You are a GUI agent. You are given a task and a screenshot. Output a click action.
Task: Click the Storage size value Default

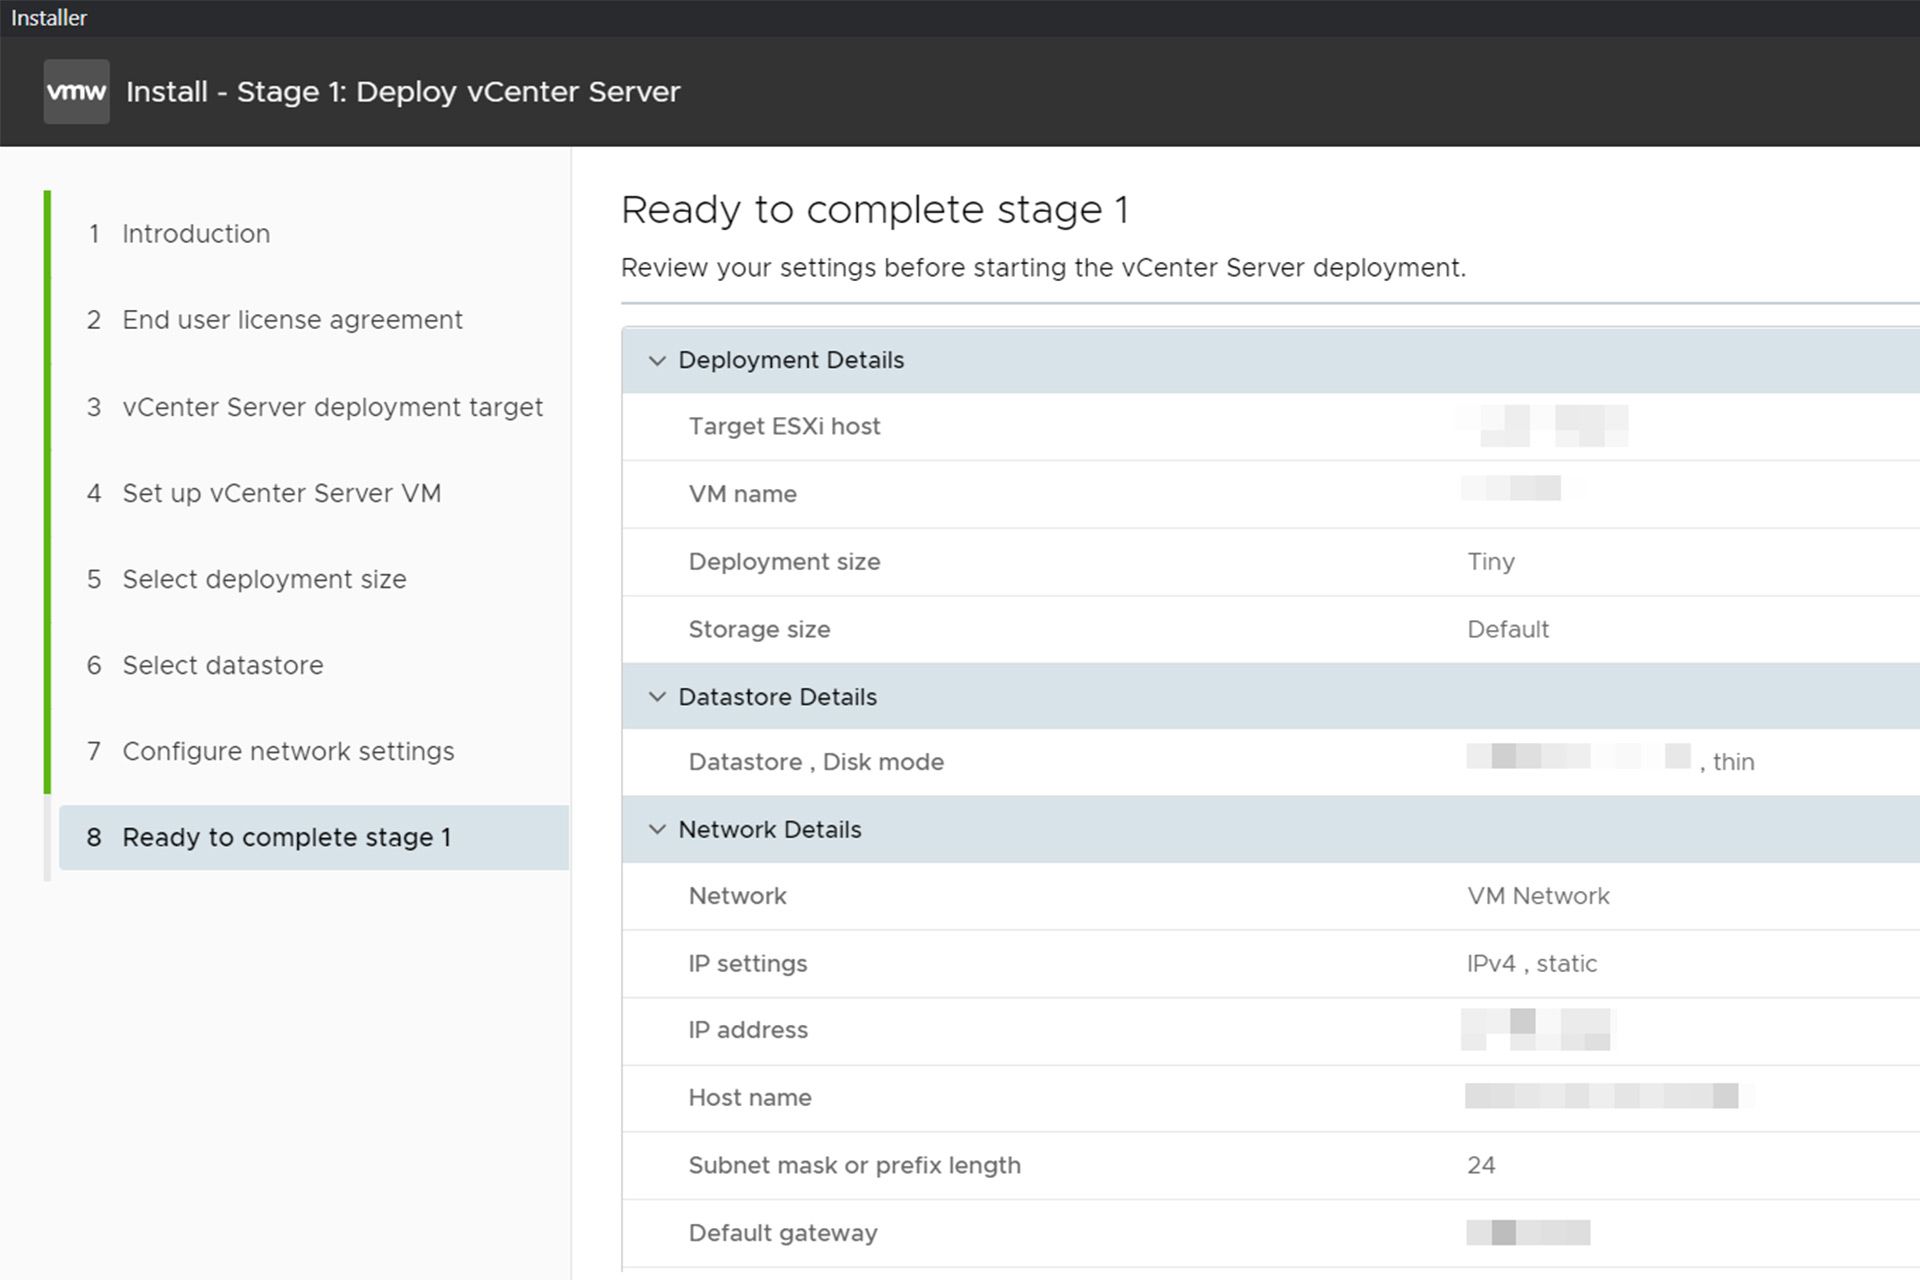pyautogui.click(x=1508, y=629)
